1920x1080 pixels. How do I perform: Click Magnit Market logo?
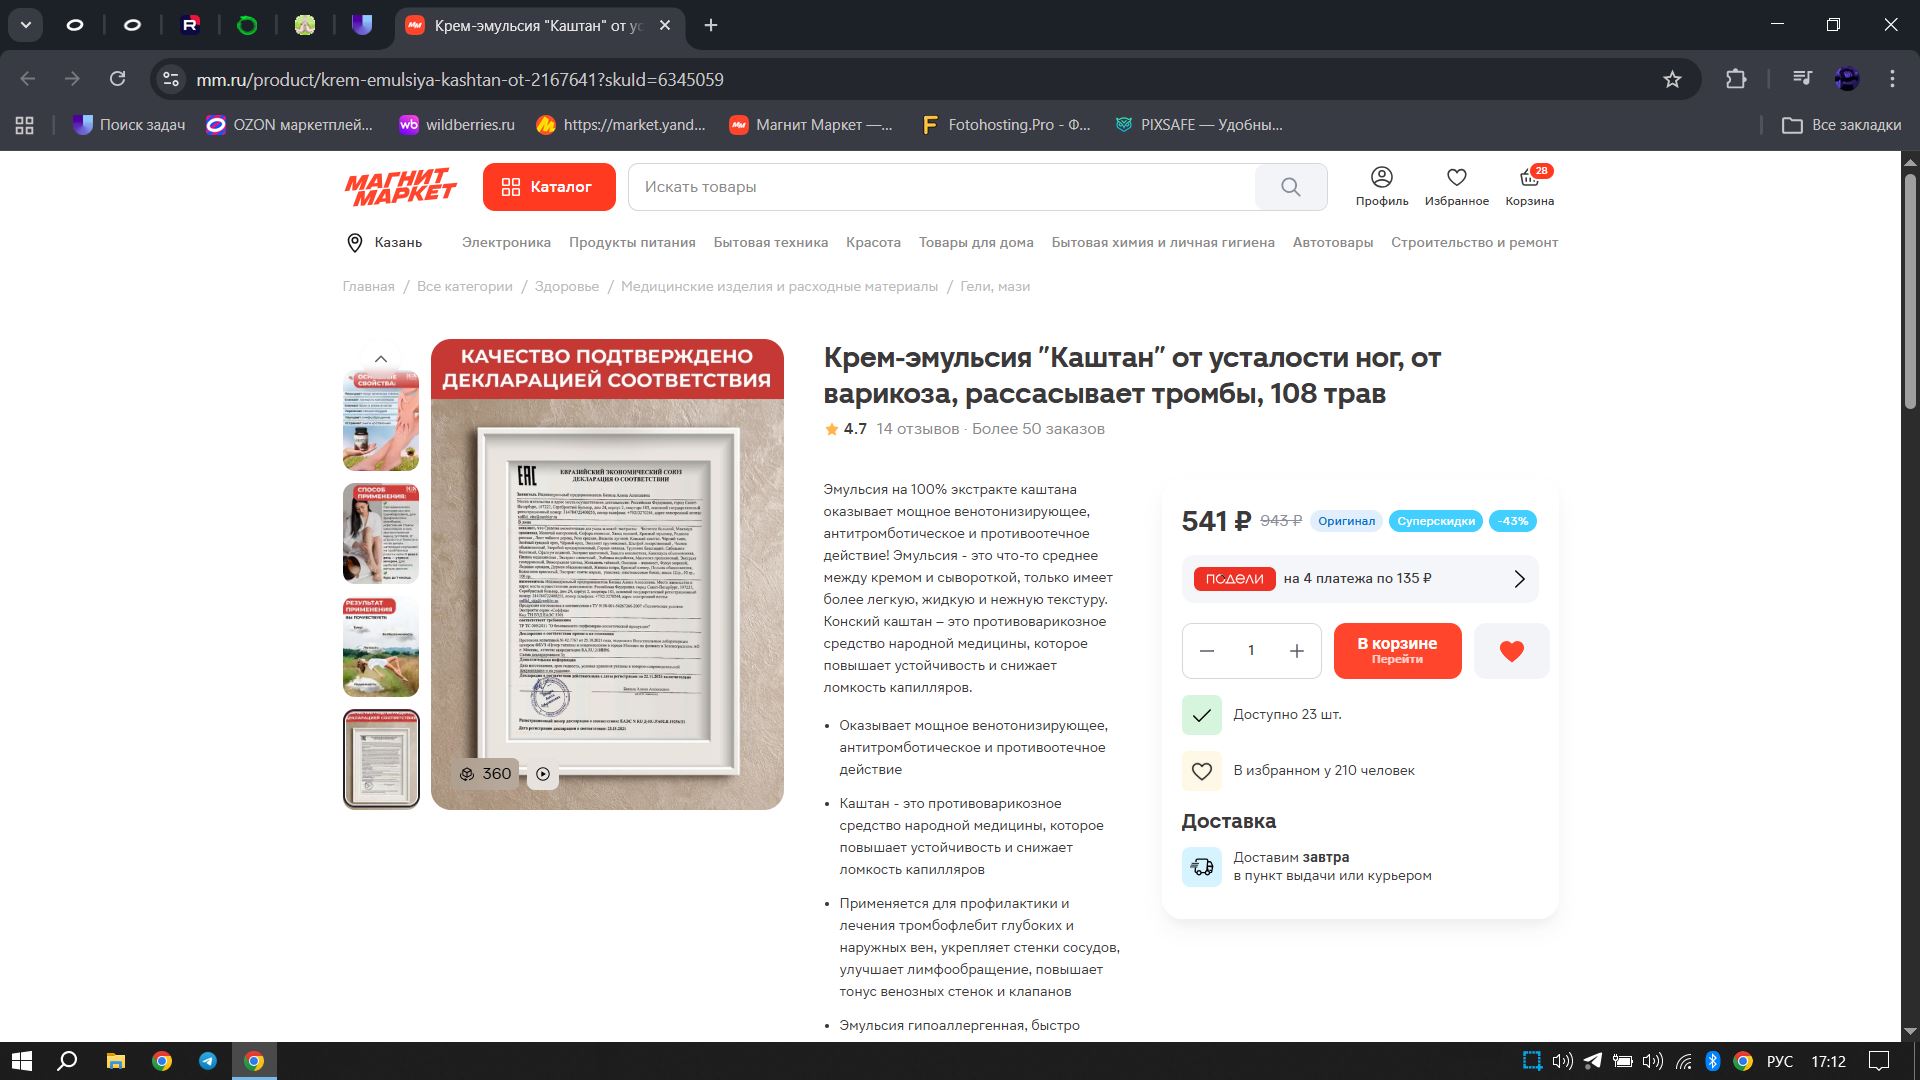coord(400,187)
